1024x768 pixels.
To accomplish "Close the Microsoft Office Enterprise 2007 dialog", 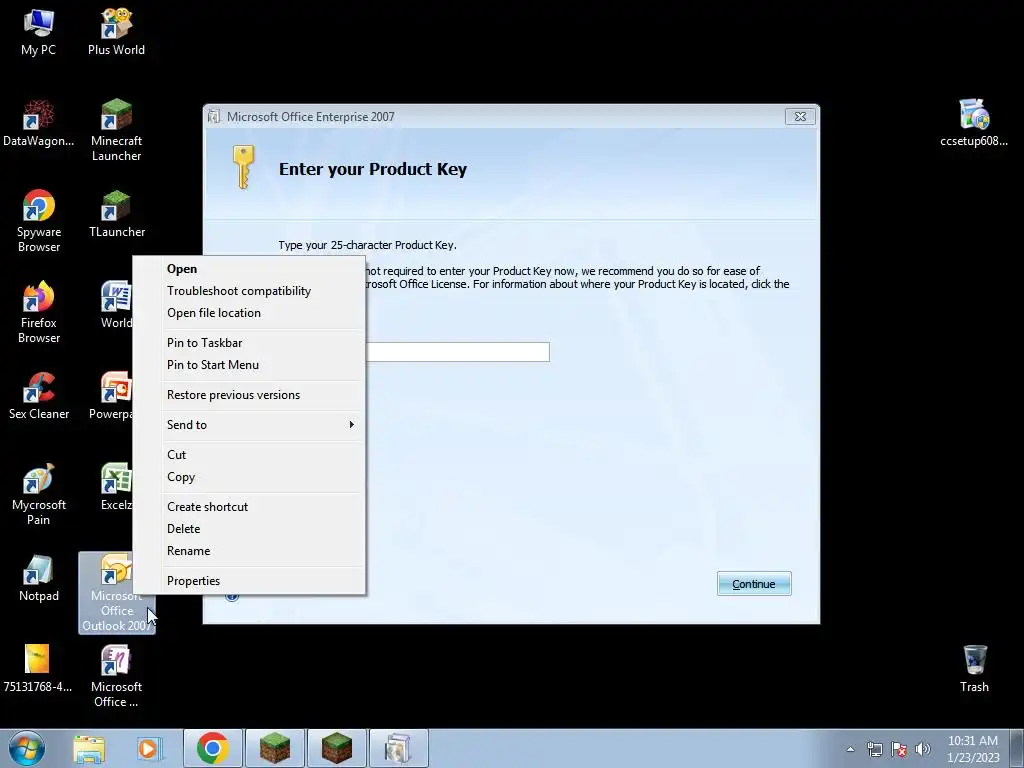I will tap(800, 116).
